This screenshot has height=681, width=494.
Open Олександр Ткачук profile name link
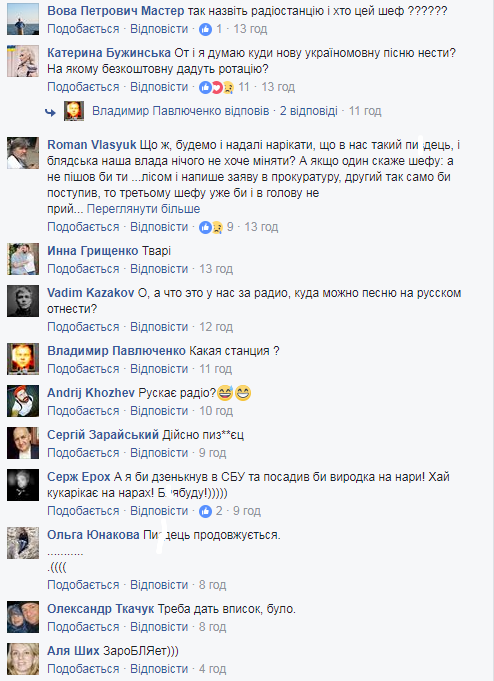(x=100, y=609)
